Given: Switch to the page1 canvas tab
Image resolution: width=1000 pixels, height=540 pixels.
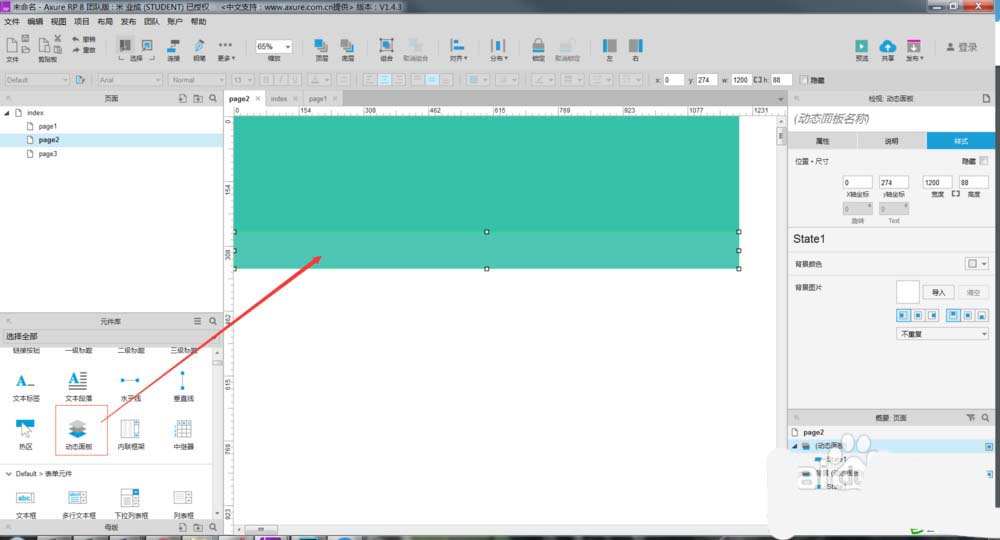Looking at the screenshot, I should click(x=318, y=99).
